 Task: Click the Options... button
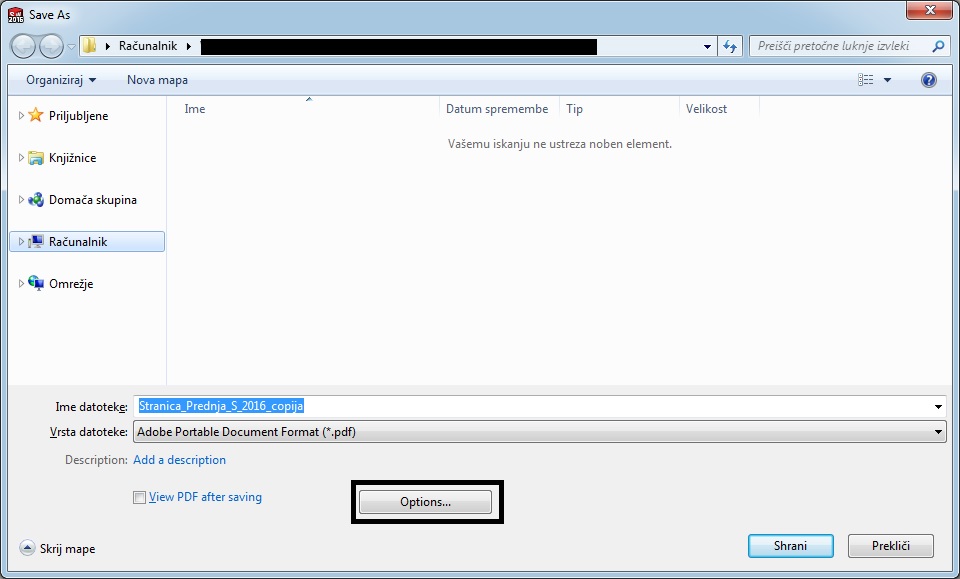[425, 502]
